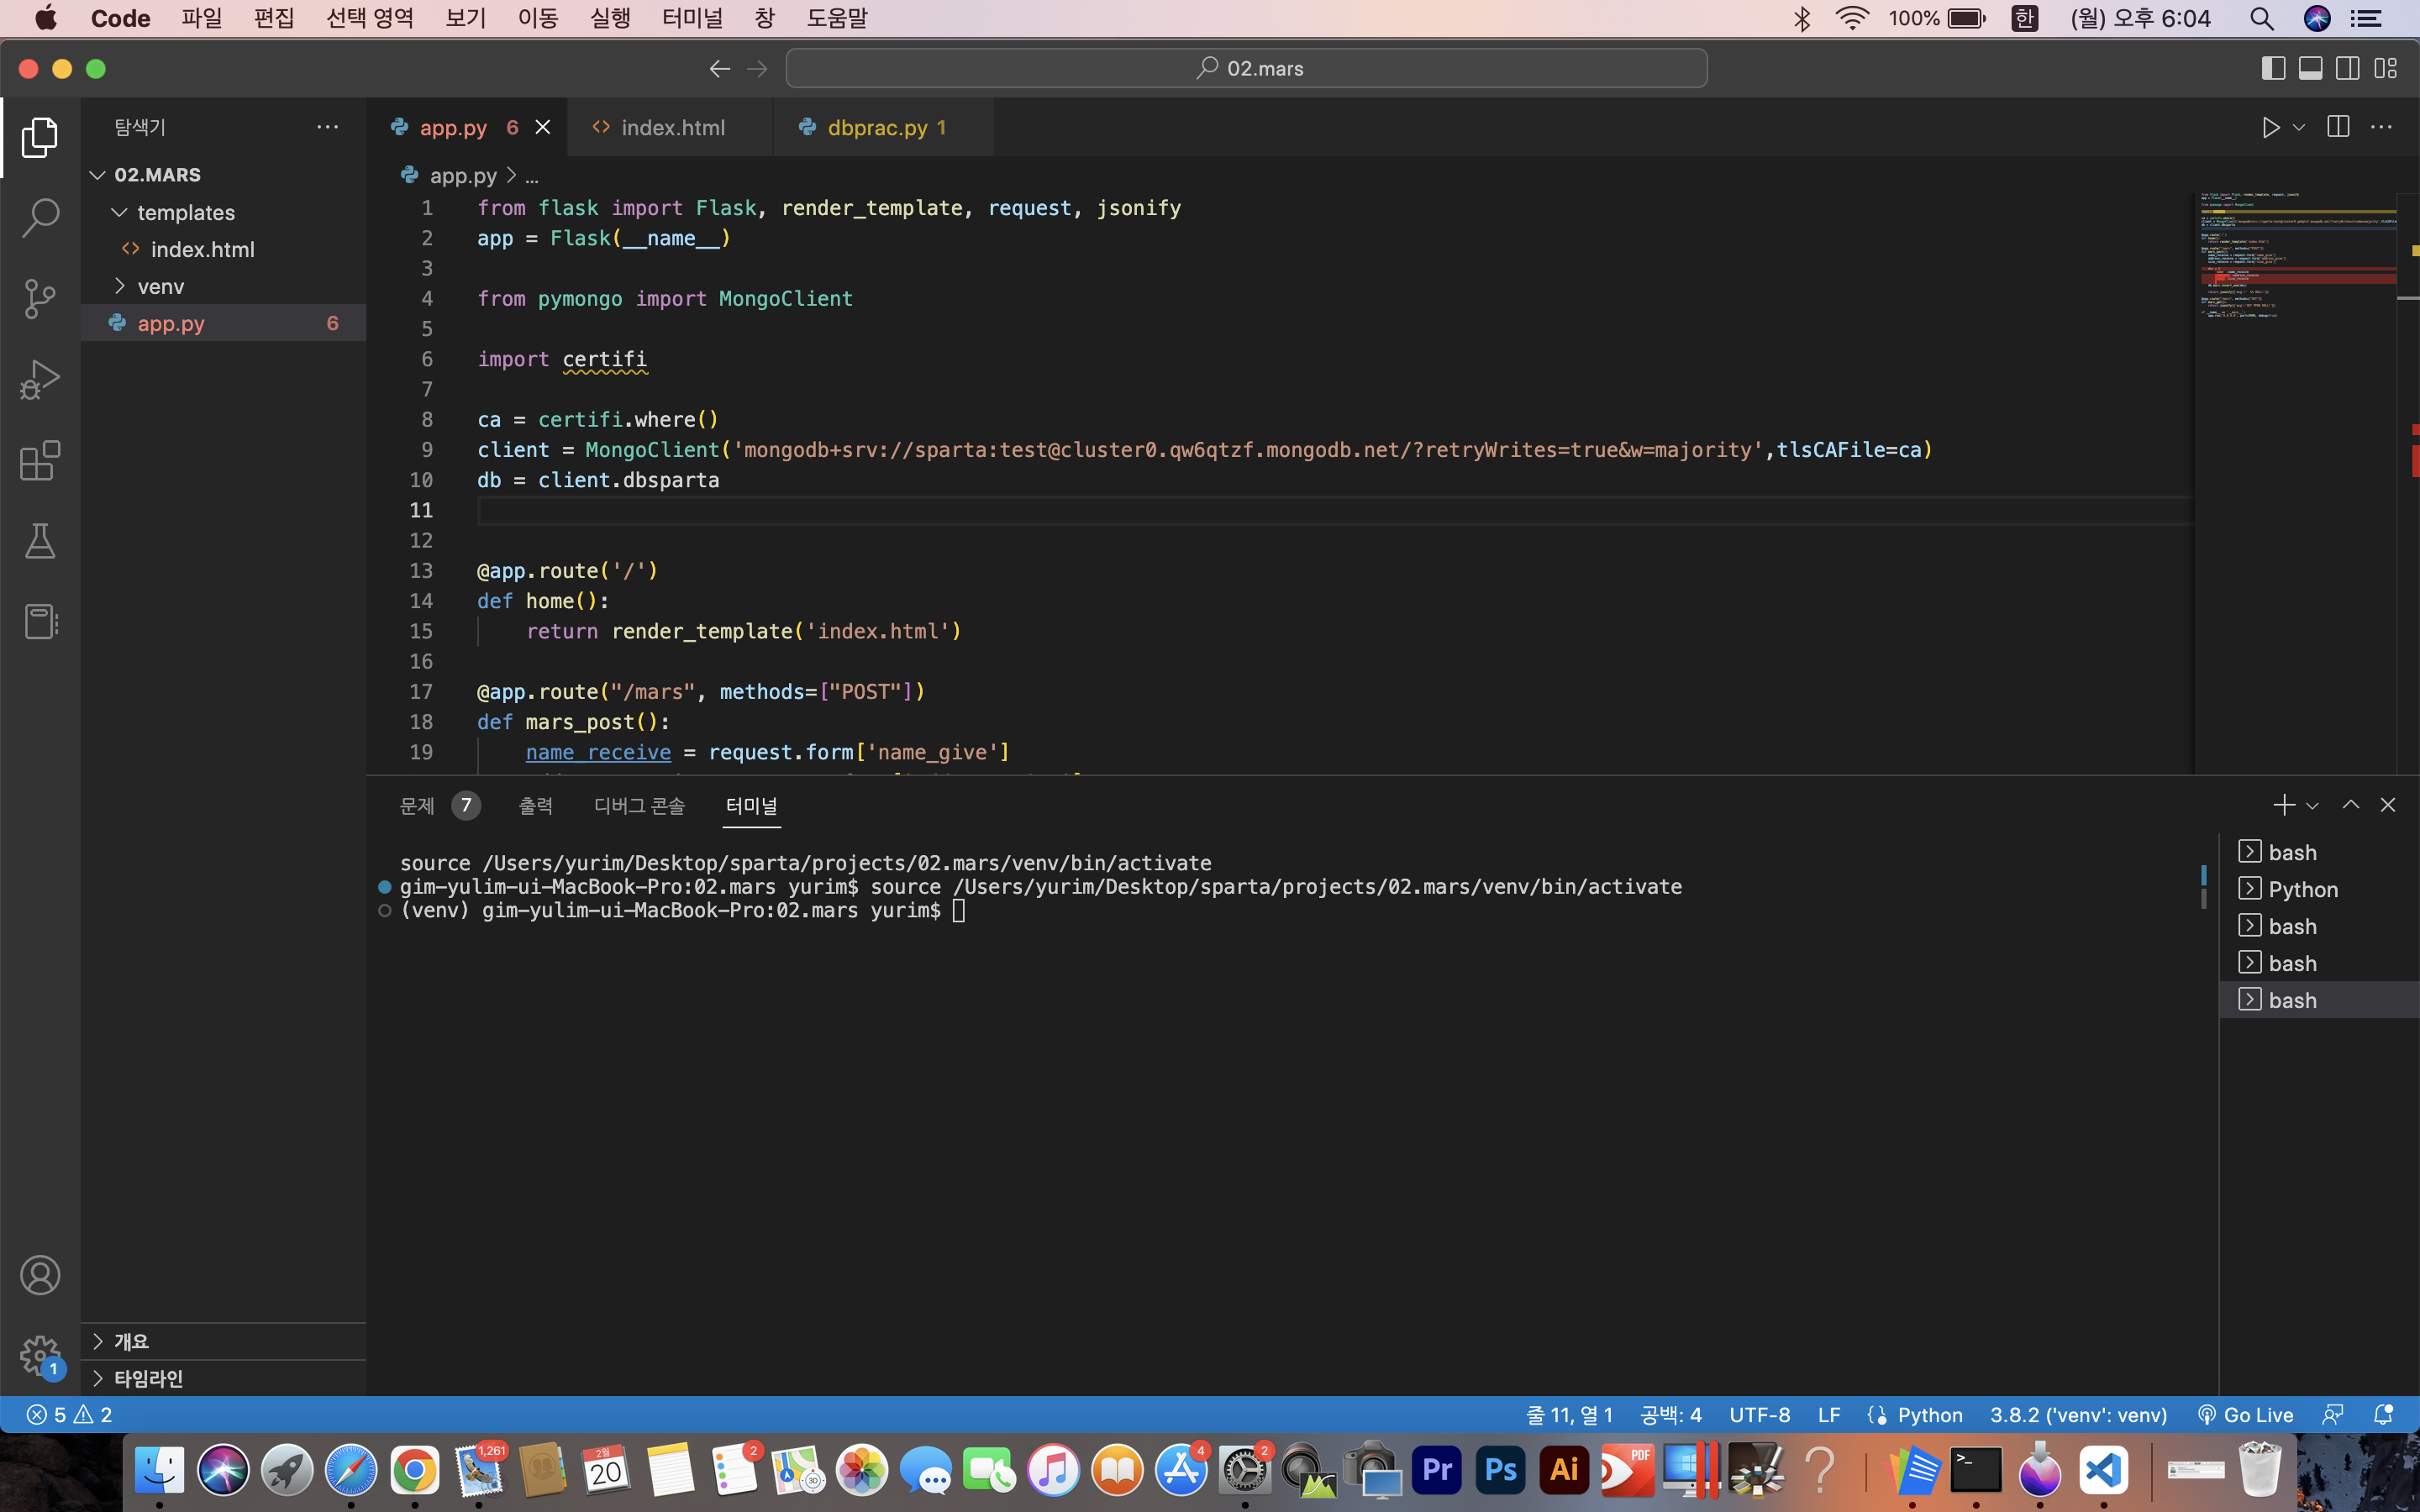Image resolution: width=2420 pixels, height=1512 pixels.
Task: Select the Python terminal in list
Action: pyautogui.click(x=2318, y=889)
